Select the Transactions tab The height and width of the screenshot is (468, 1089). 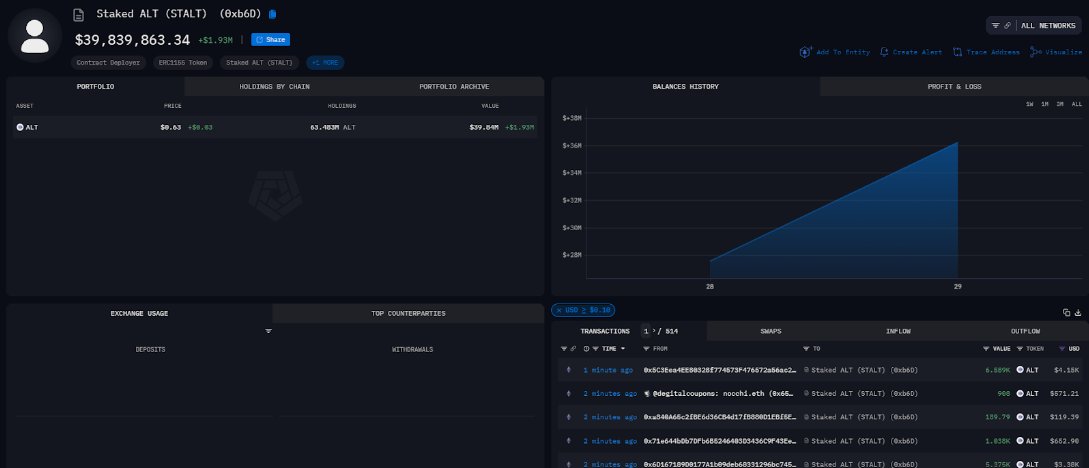click(x=605, y=331)
